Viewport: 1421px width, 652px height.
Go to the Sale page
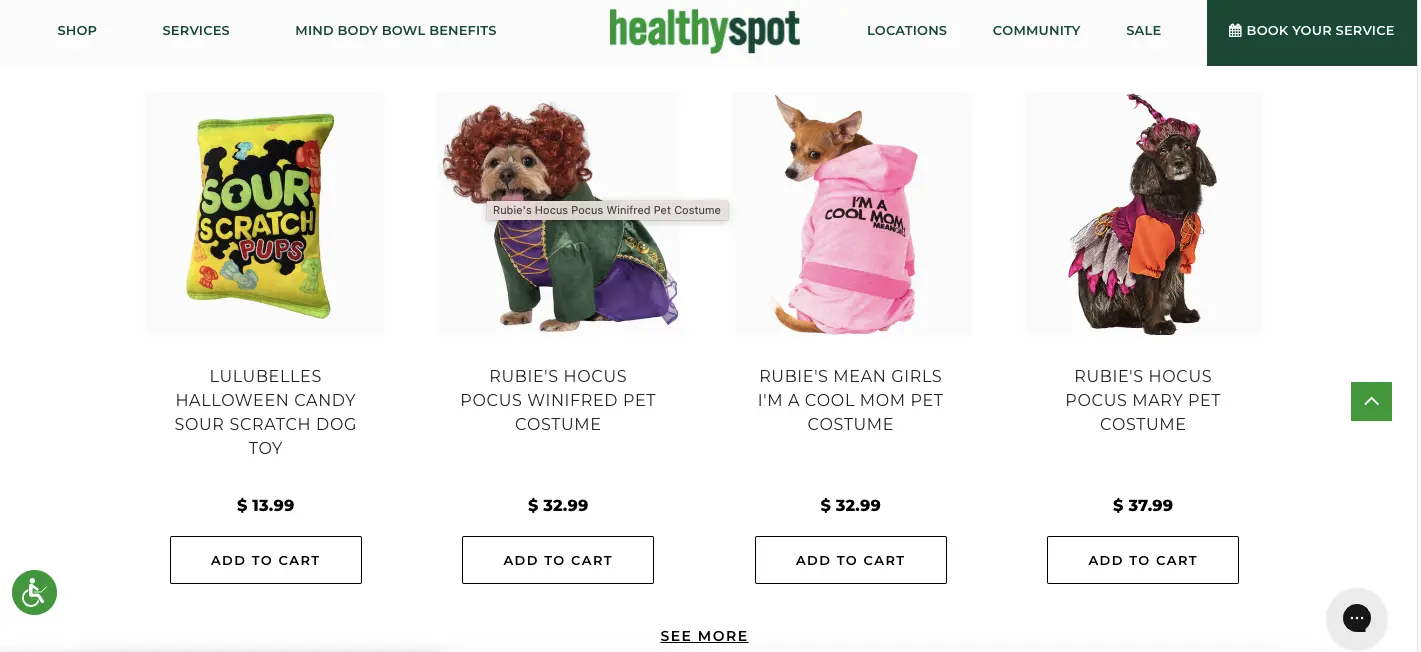click(x=1143, y=31)
